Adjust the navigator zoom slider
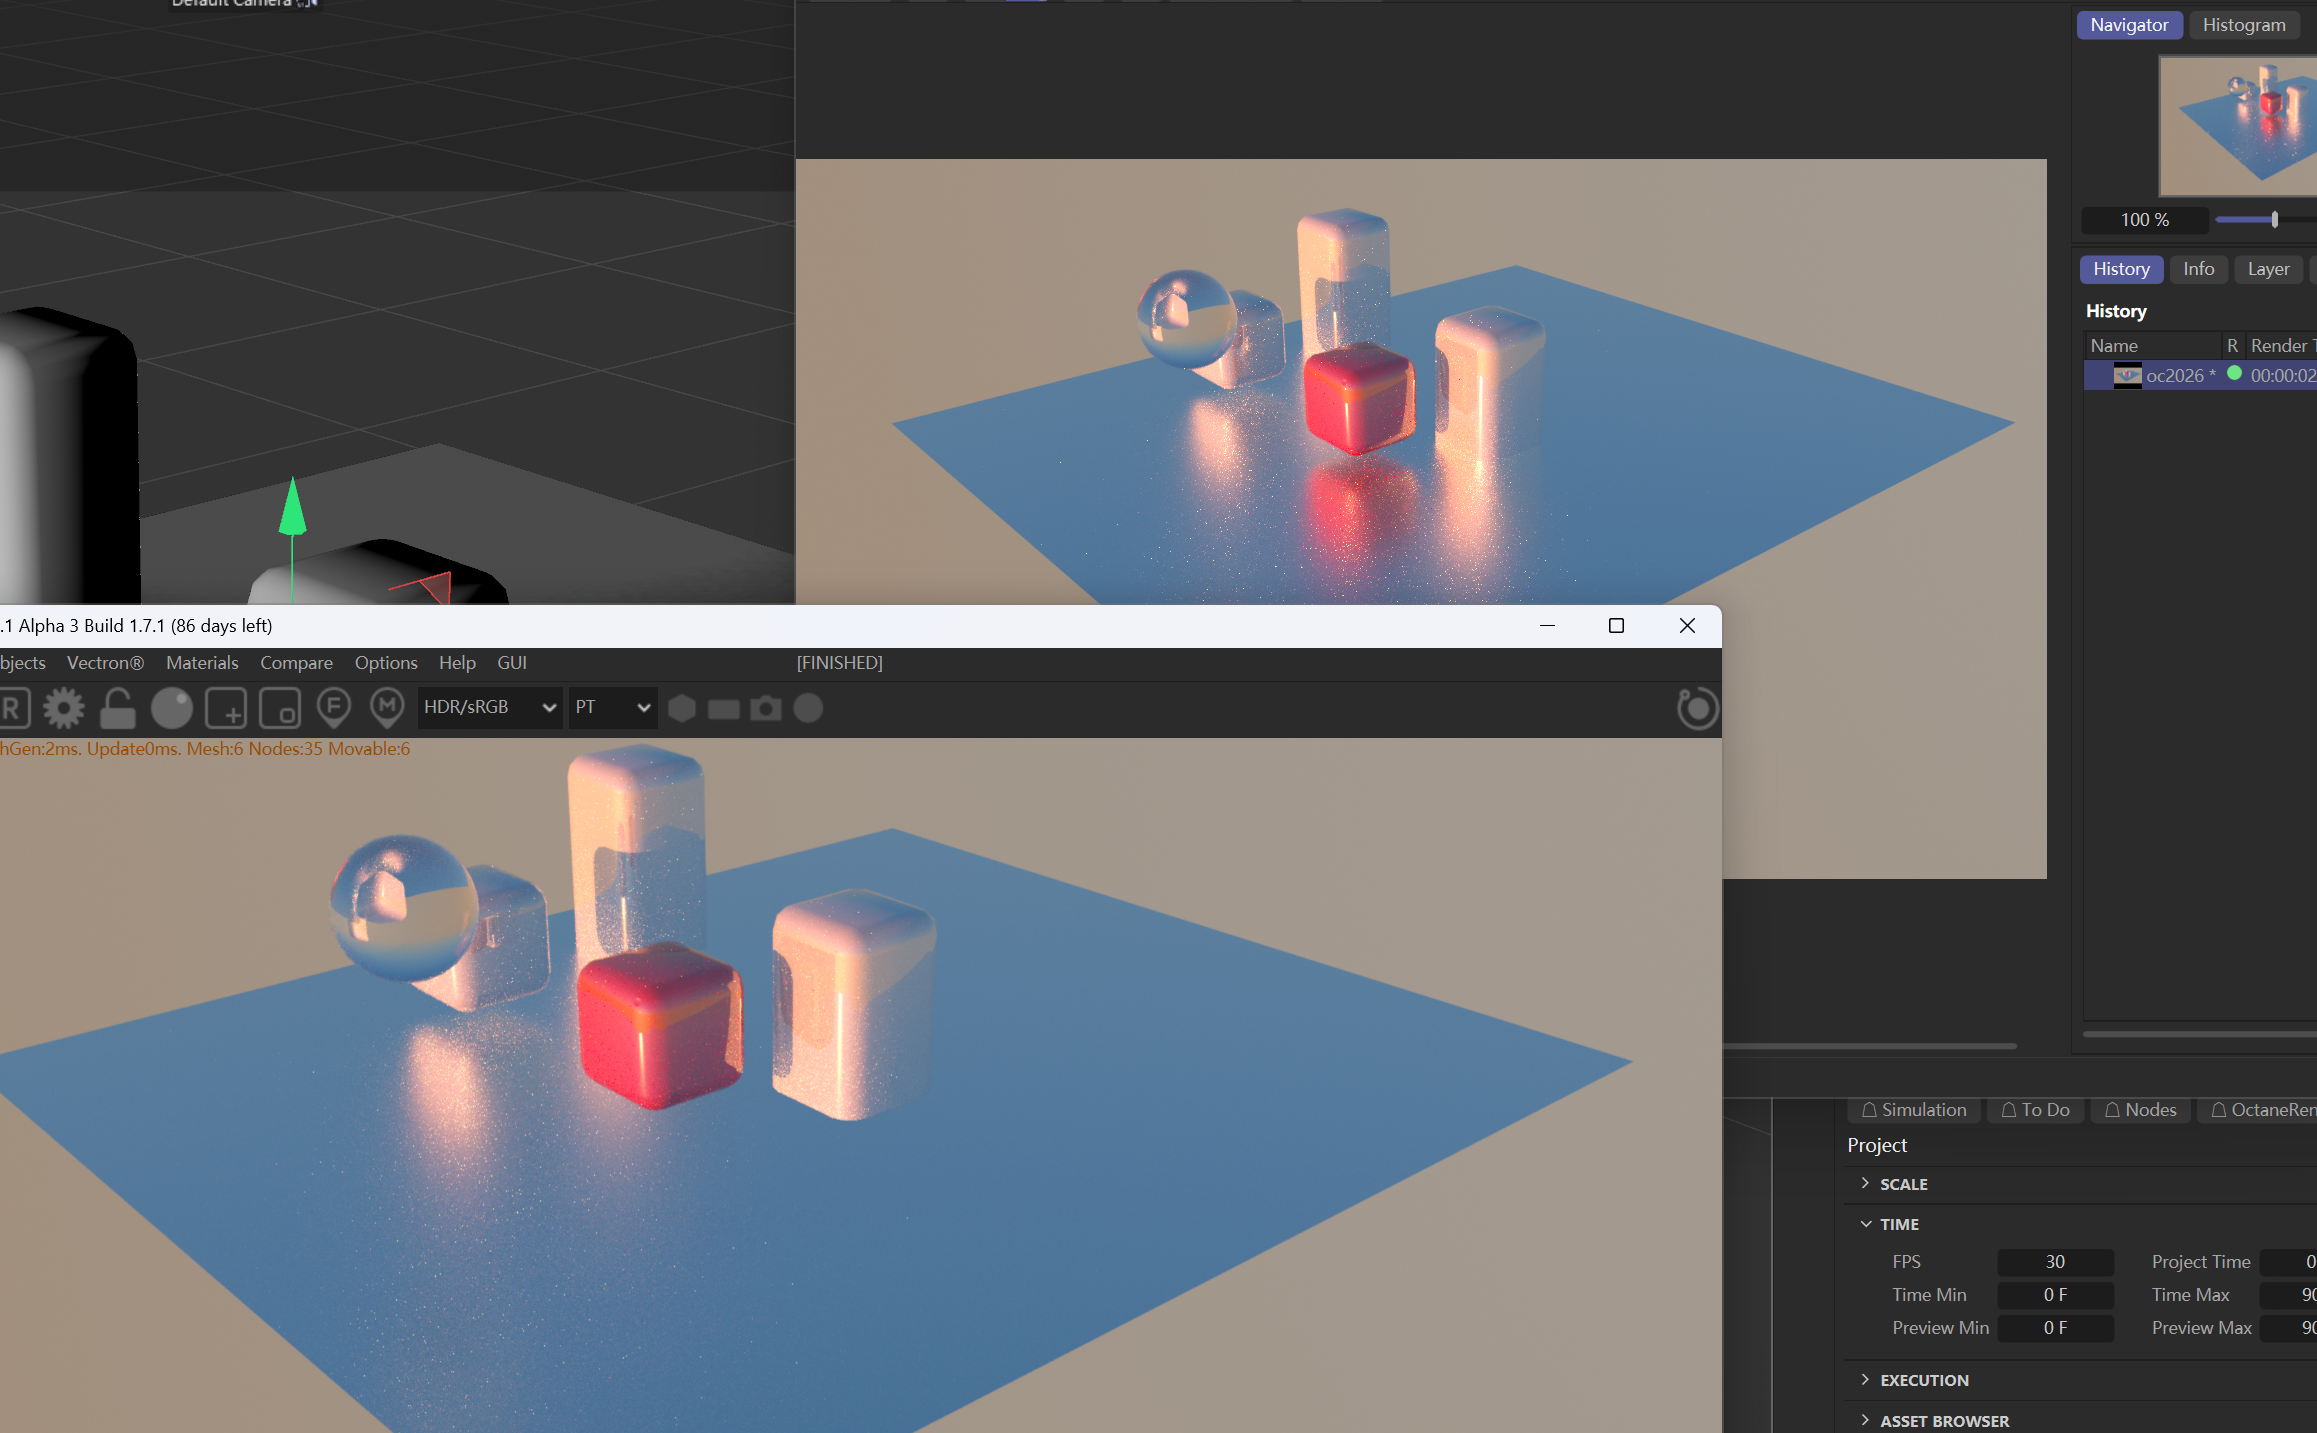The width and height of the screenshot is (2317, 1433). (2274, 219)
